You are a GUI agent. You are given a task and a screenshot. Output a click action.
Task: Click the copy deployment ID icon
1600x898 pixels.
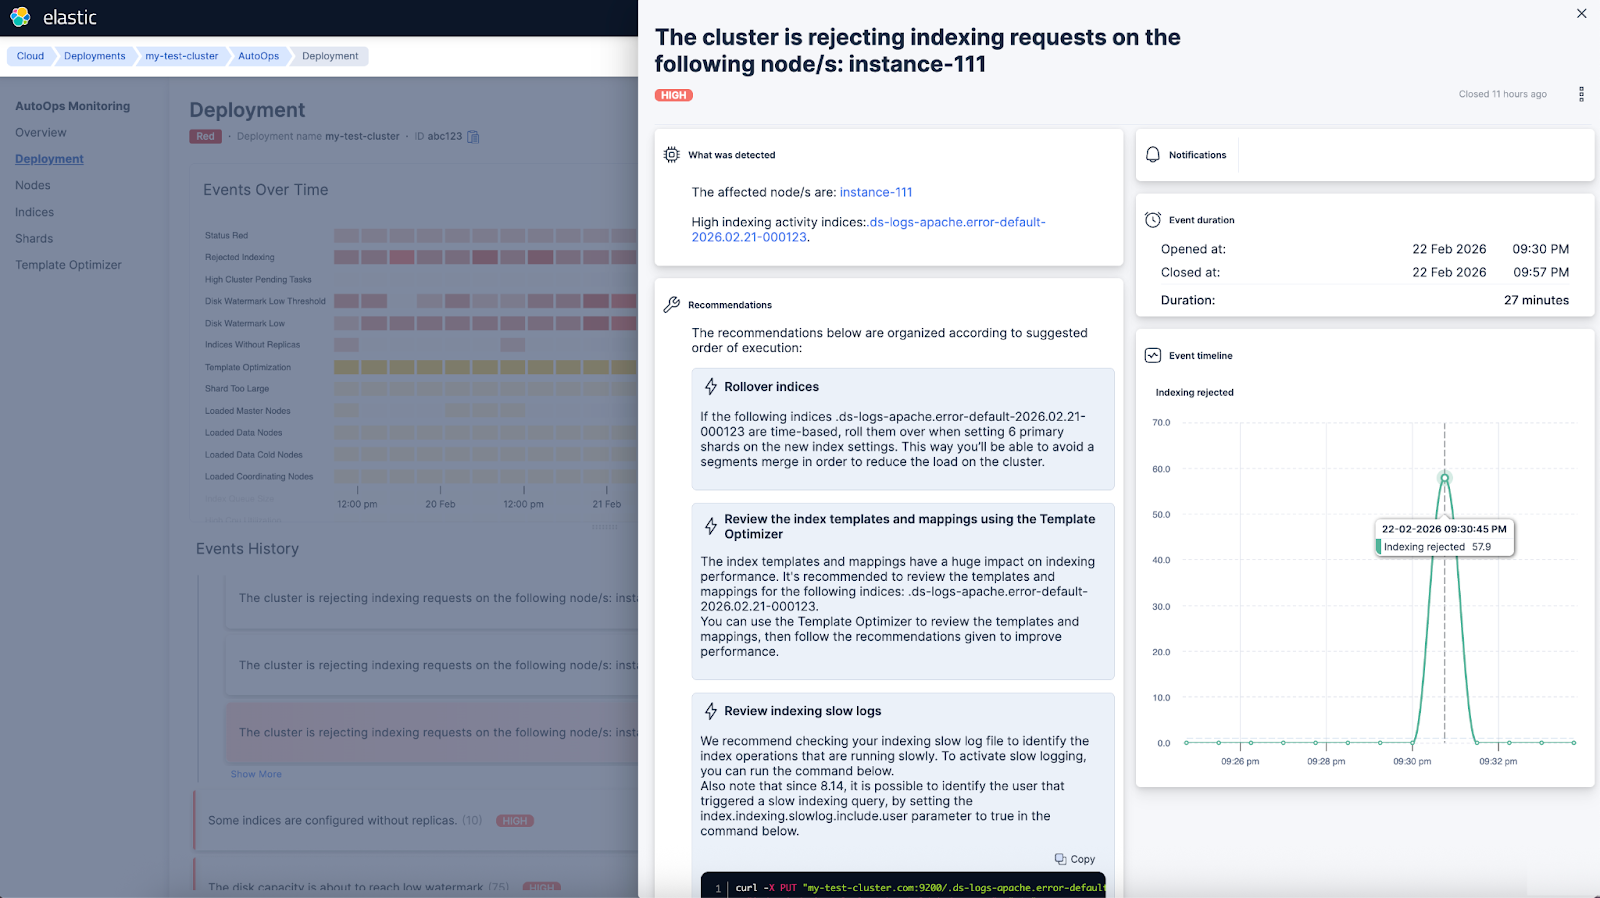click(474, 137)
